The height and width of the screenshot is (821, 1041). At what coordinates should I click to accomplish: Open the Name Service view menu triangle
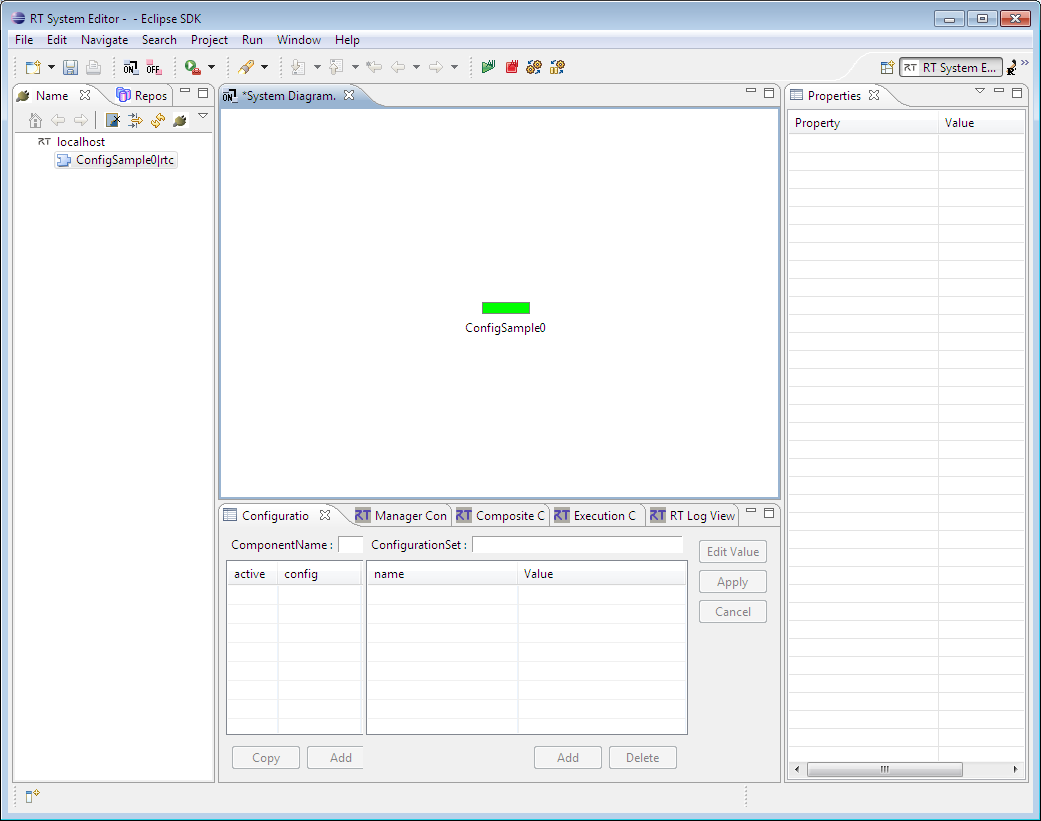tap(203, 116)
